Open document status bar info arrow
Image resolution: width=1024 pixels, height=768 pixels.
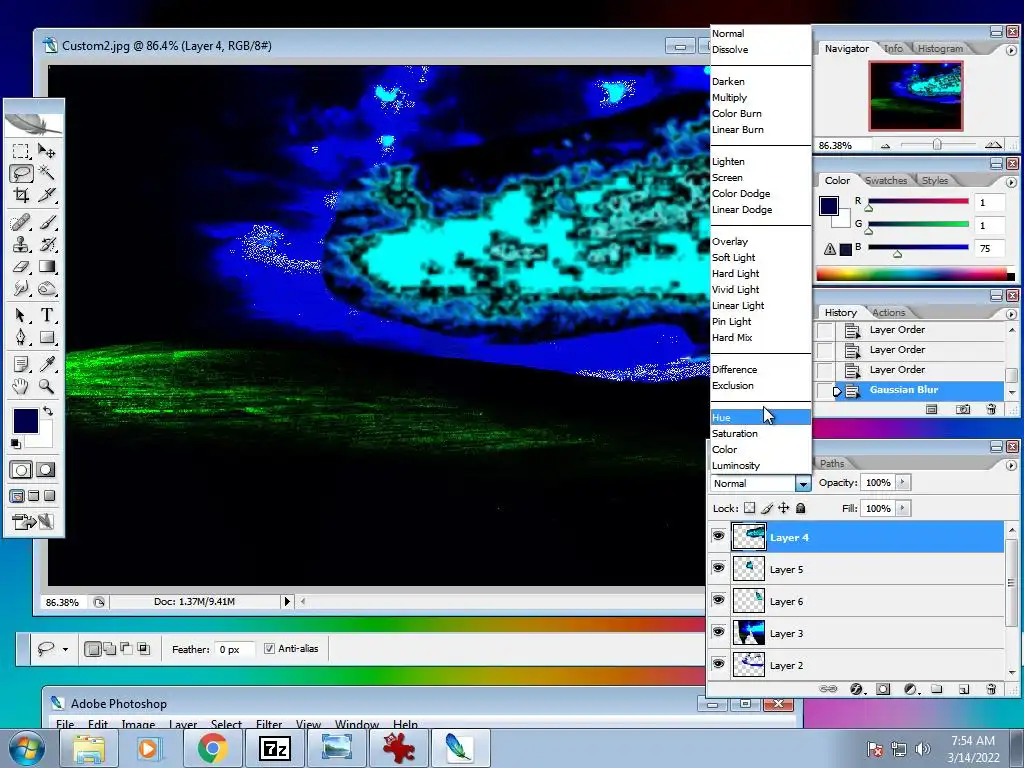click(287, 601)
